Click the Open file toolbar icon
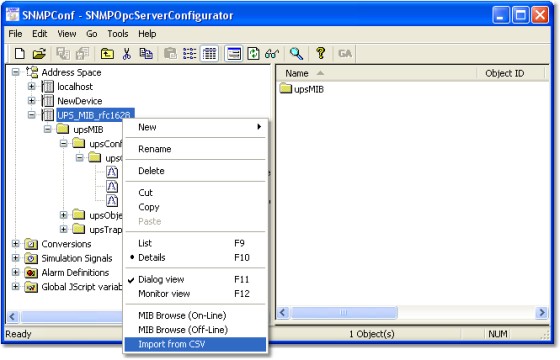The image size is (560, 360). click(39, 54)
